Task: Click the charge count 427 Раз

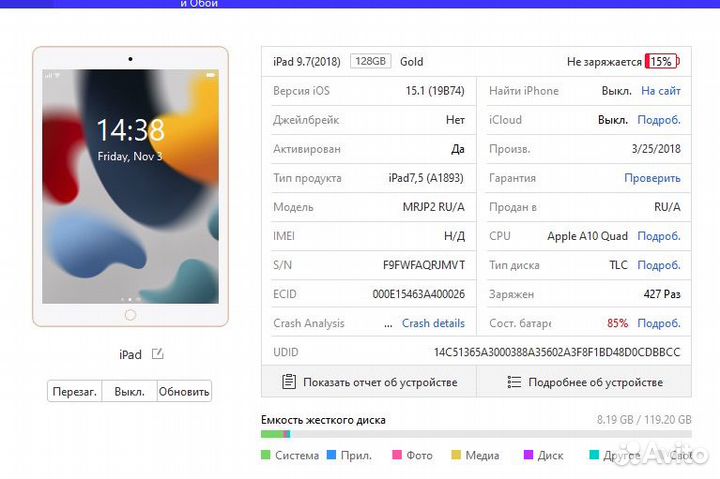Action: pyautogui.click(x=662, y=294)
